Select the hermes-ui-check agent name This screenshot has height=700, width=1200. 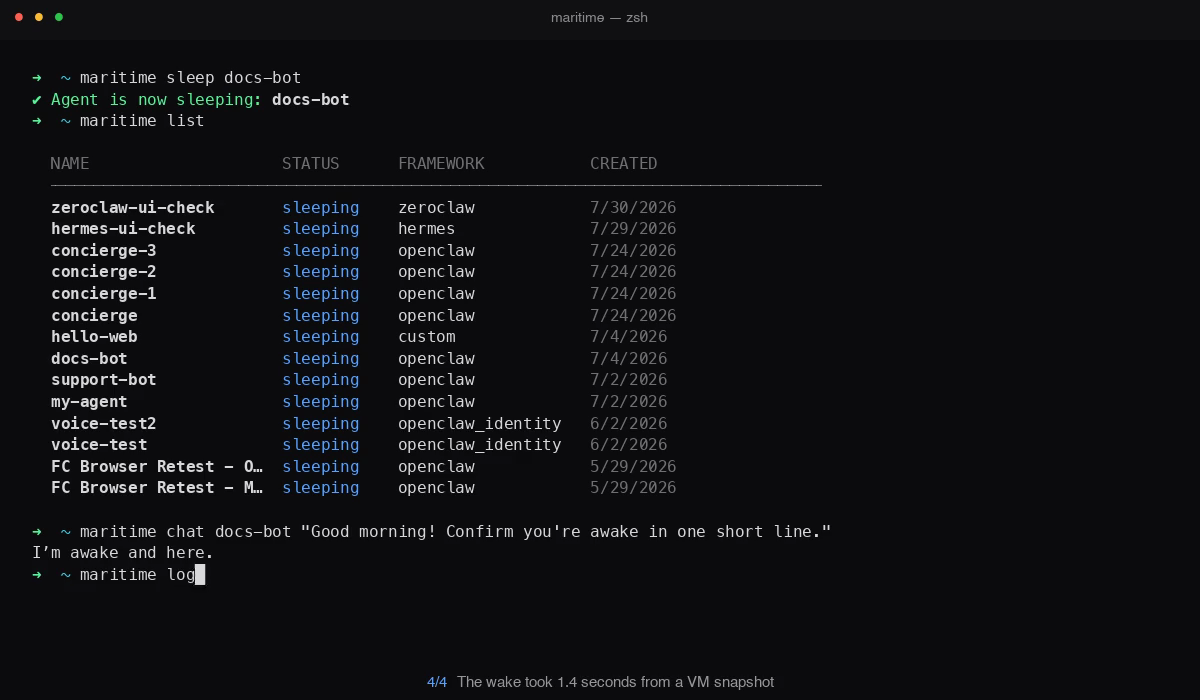[123, 228]
